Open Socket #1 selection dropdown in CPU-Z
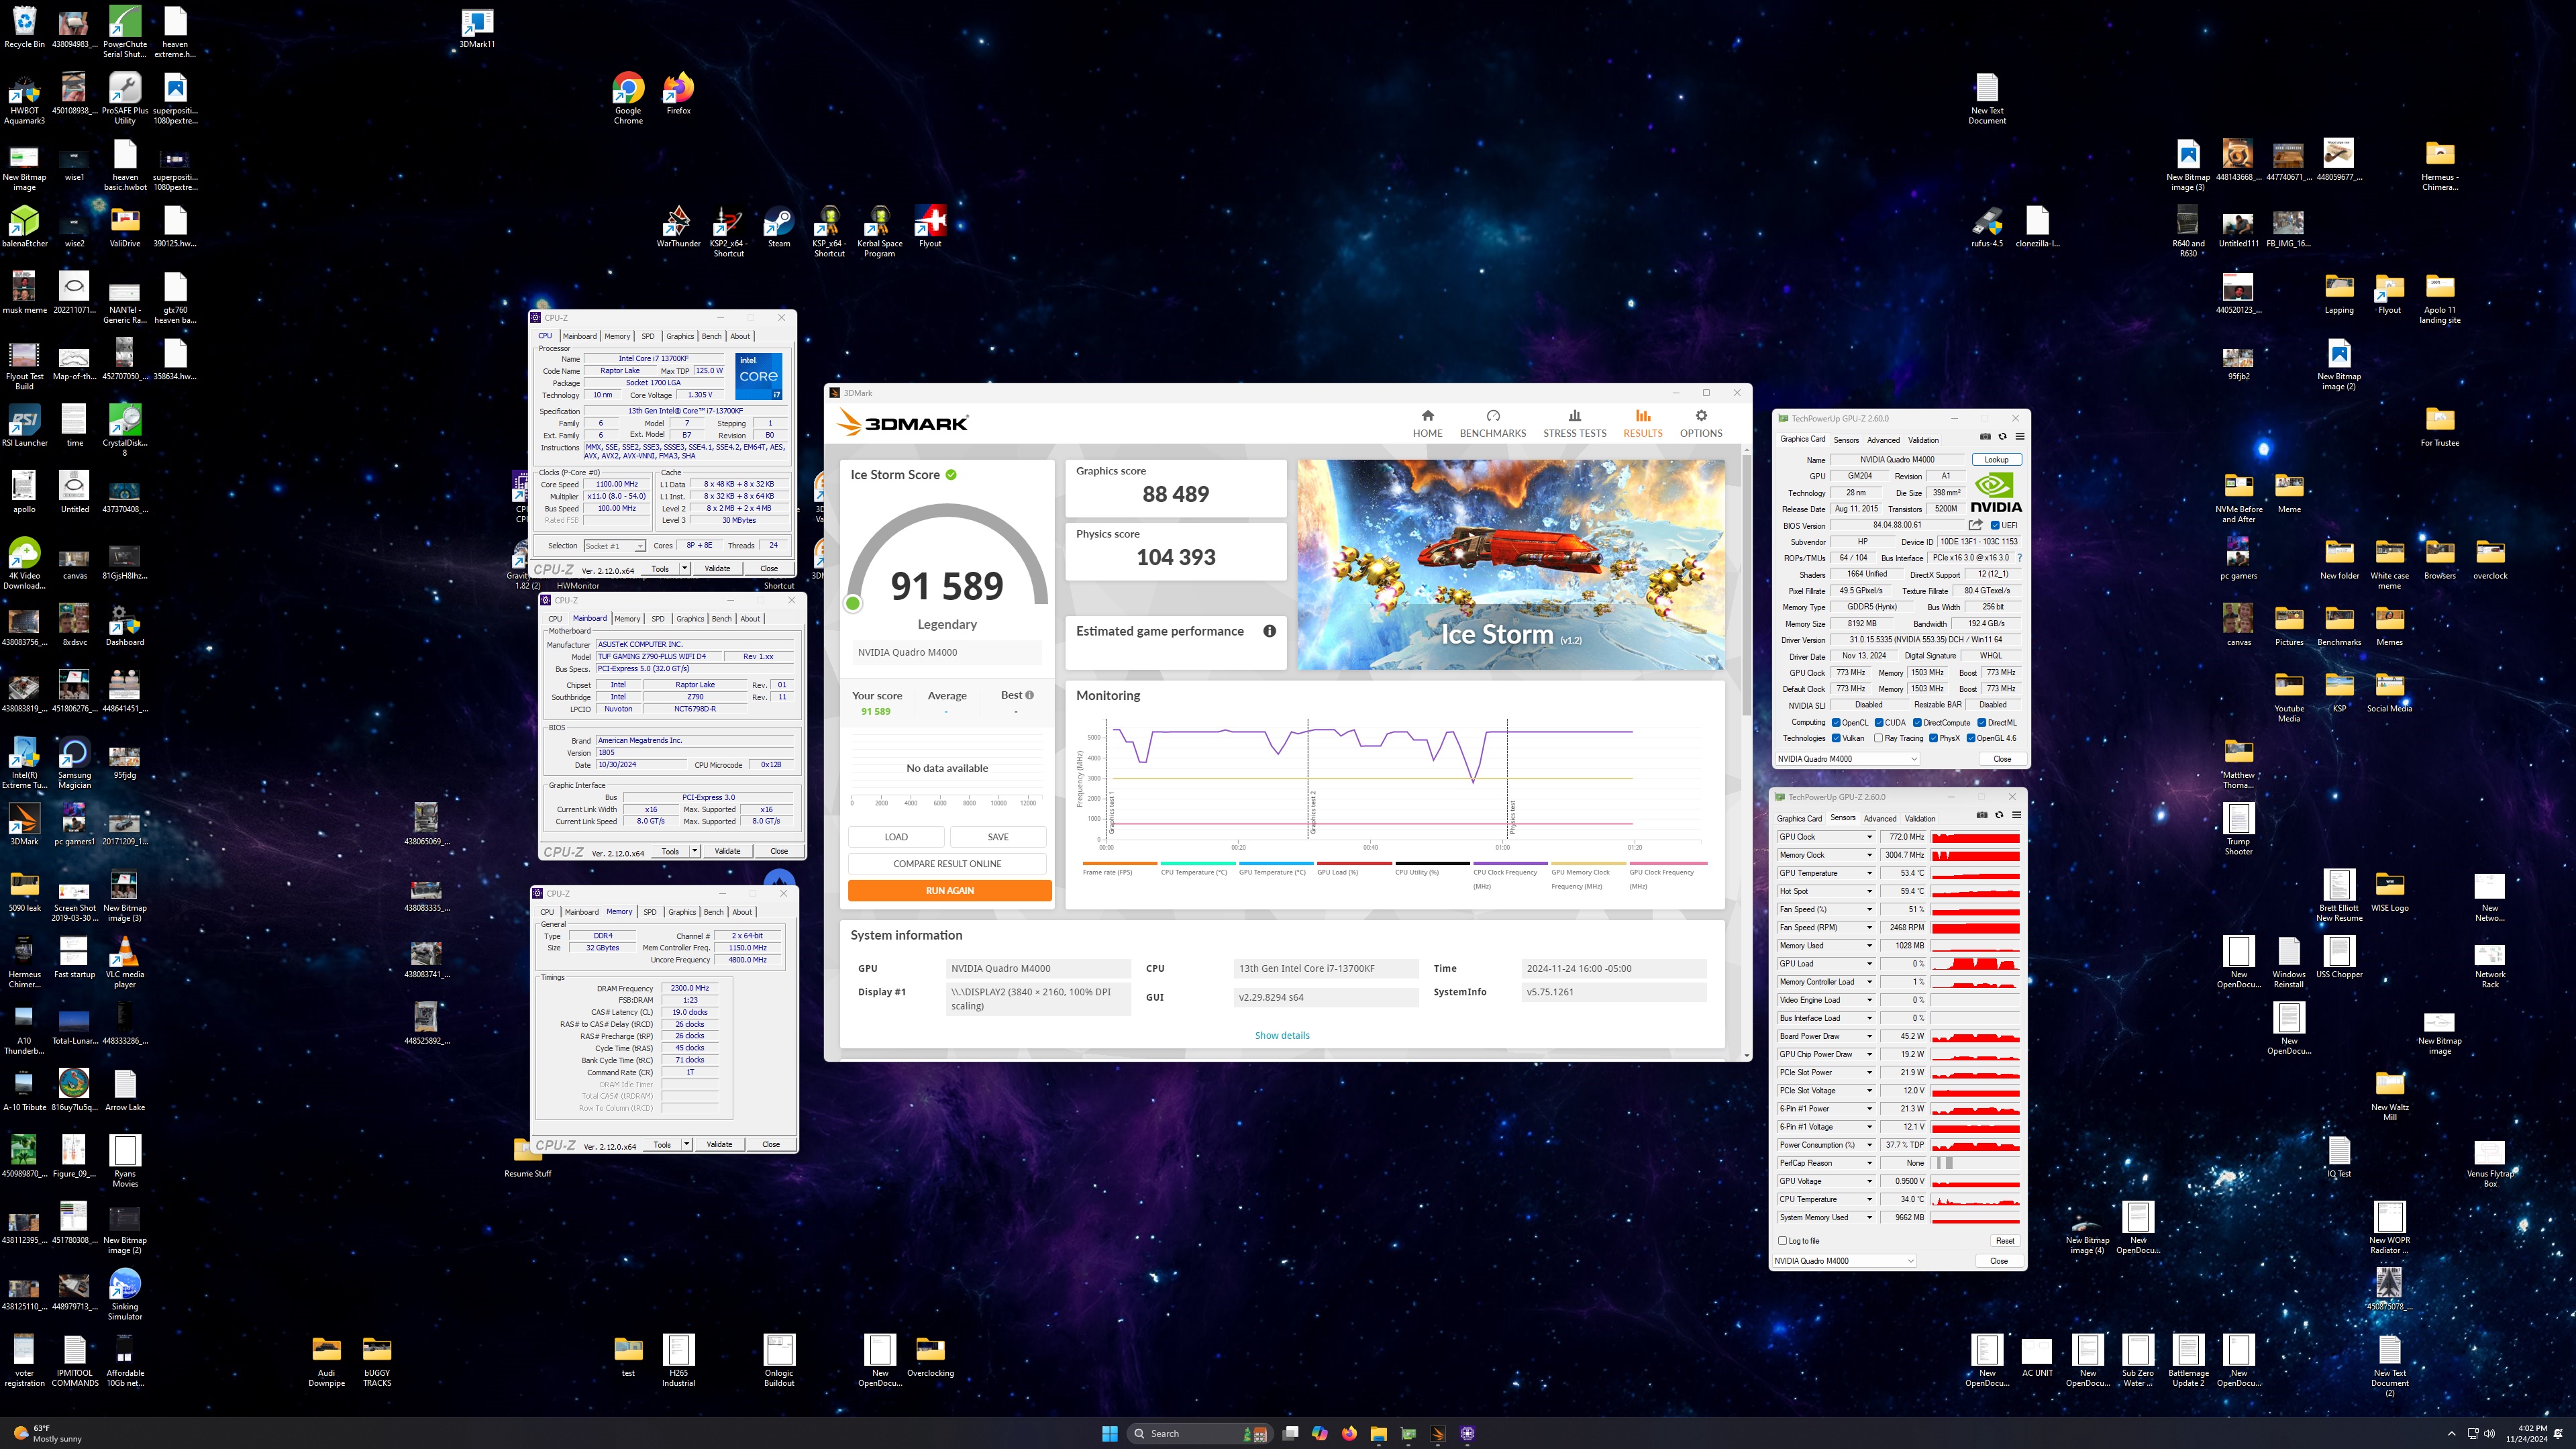Viewport: 2576px width, 1449px height. coord(614,546)
